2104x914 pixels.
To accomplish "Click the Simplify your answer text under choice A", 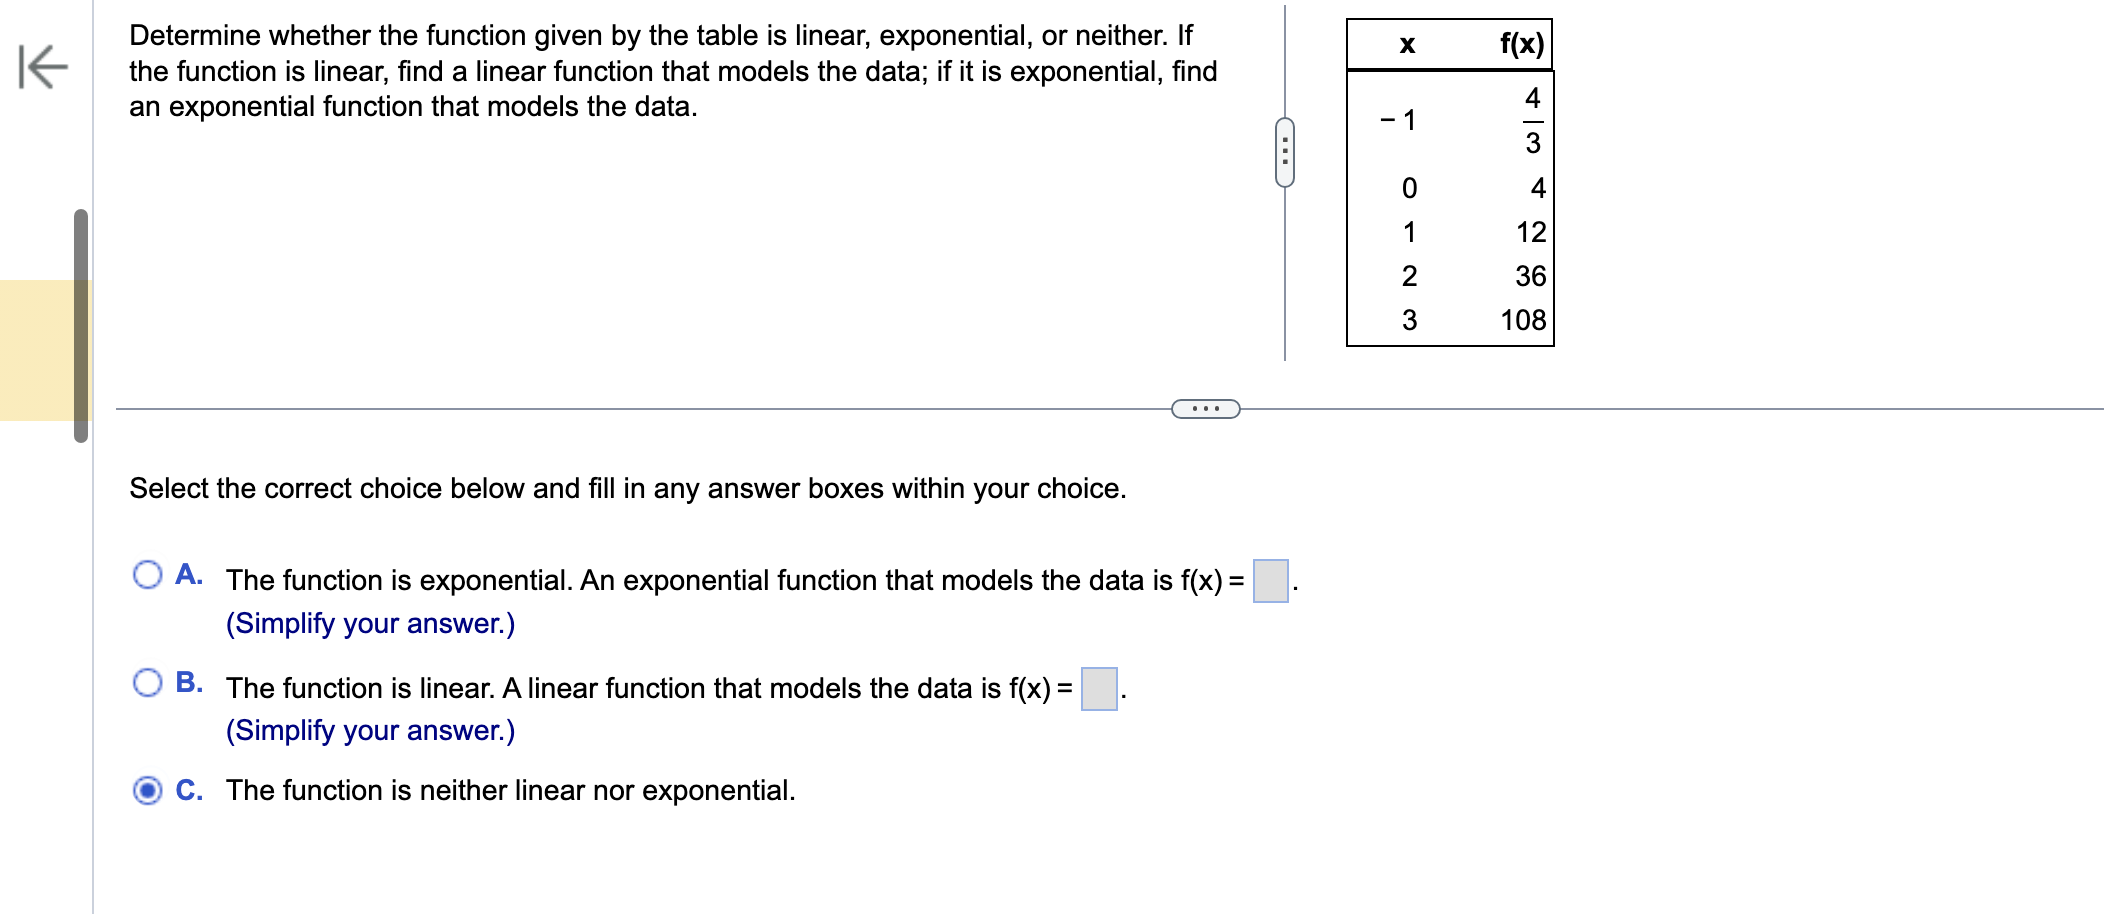I will (x=370, y=622).
